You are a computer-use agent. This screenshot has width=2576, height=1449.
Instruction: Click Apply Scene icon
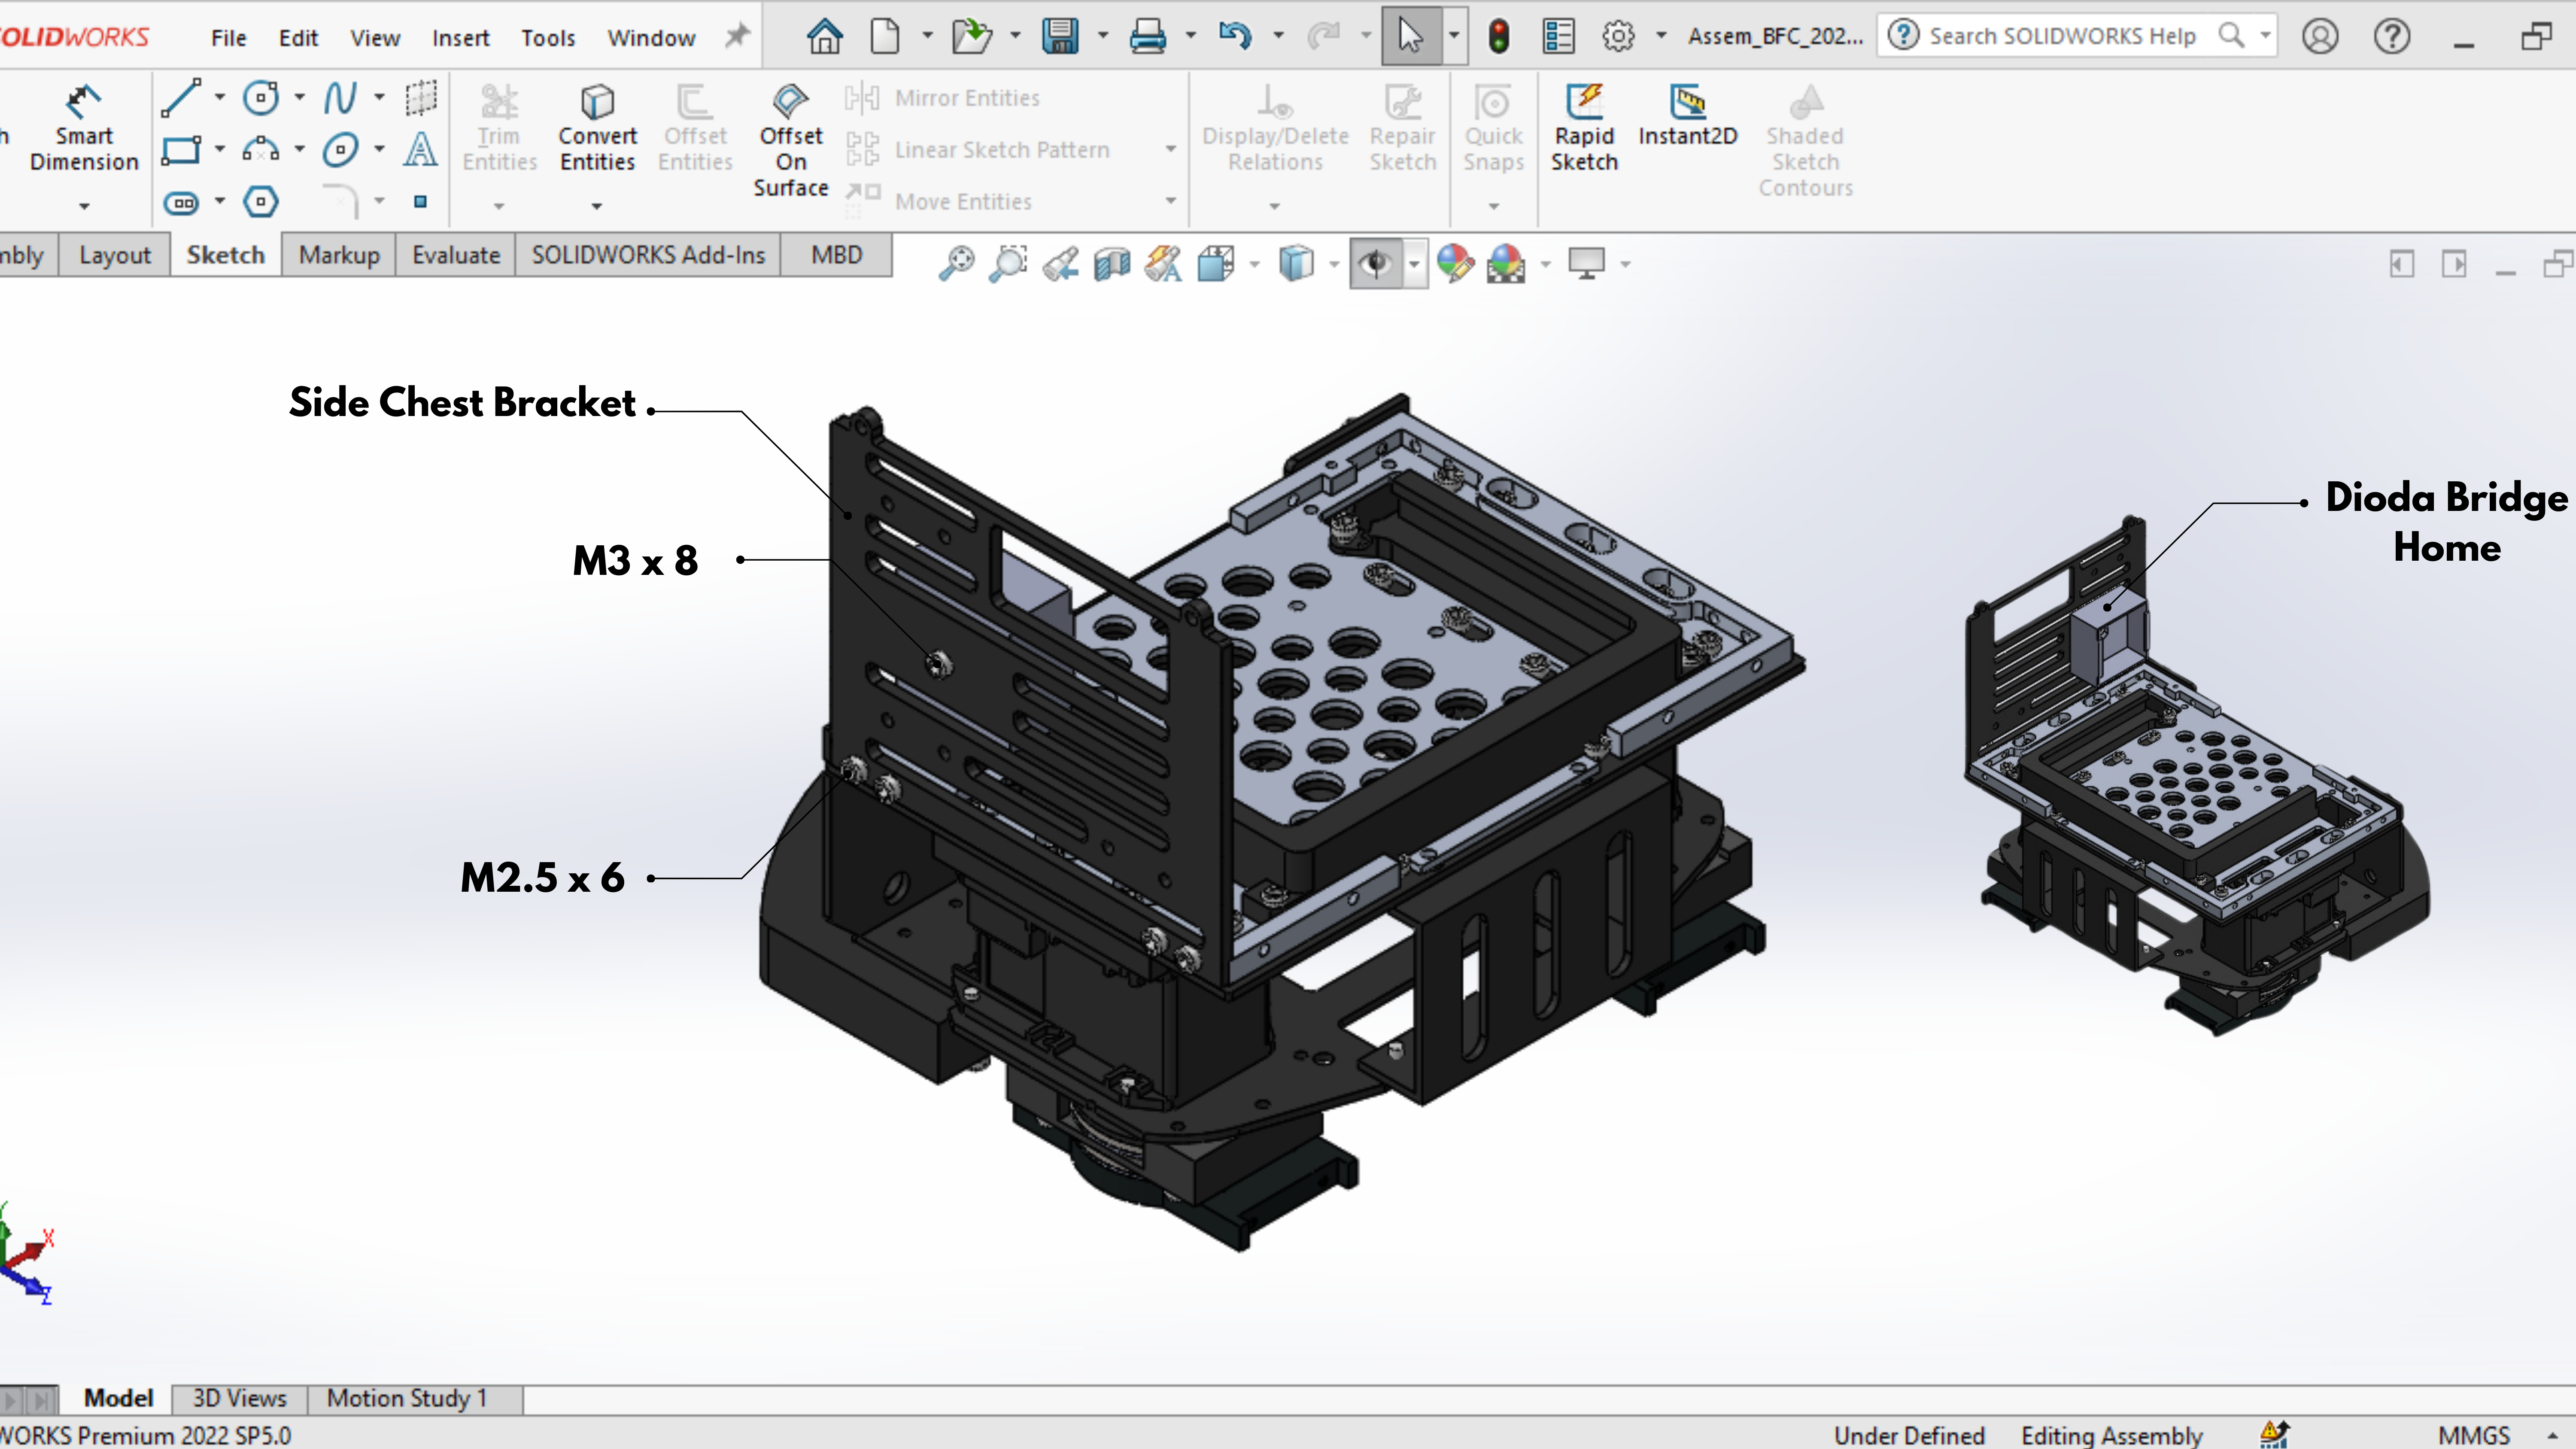click(x=1507, y=264)
